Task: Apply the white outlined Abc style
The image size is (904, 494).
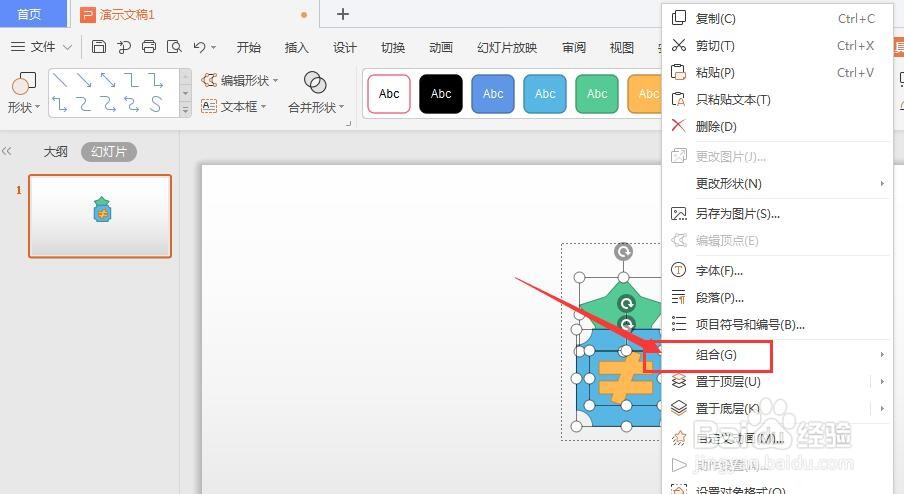Action: (x=389, y=93)
